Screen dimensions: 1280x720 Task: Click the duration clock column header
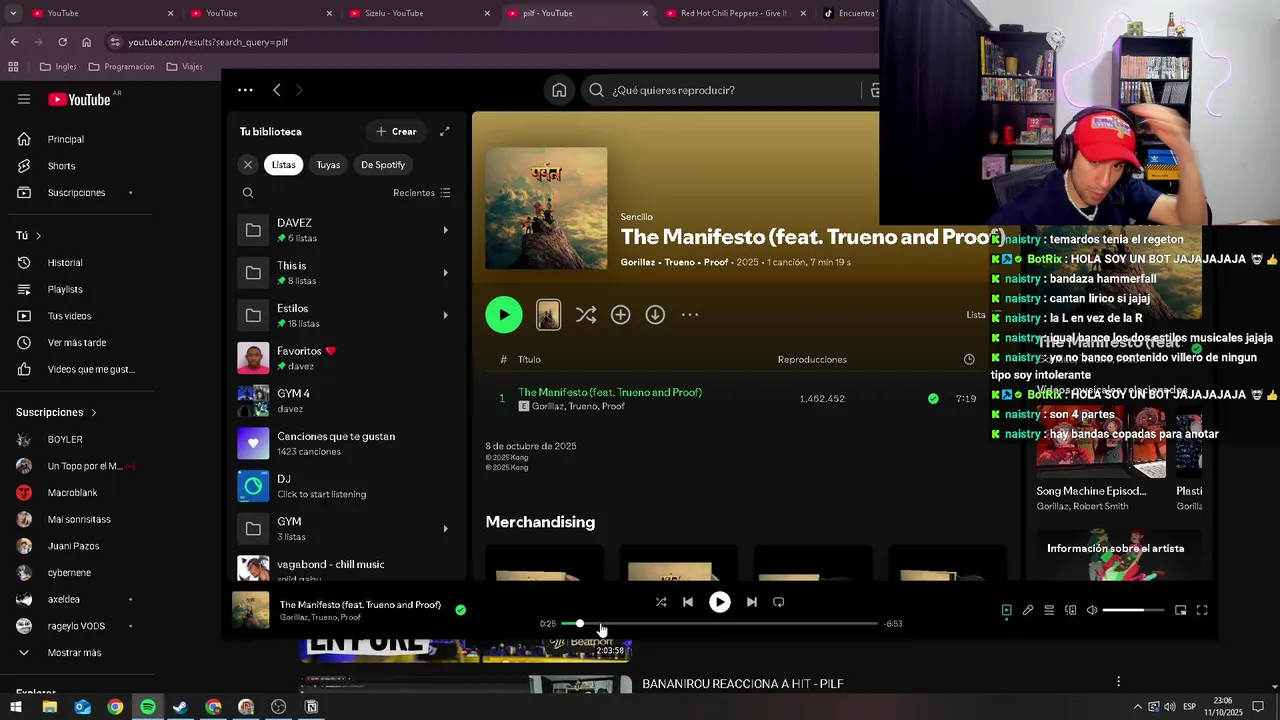[x=969, y=359]
